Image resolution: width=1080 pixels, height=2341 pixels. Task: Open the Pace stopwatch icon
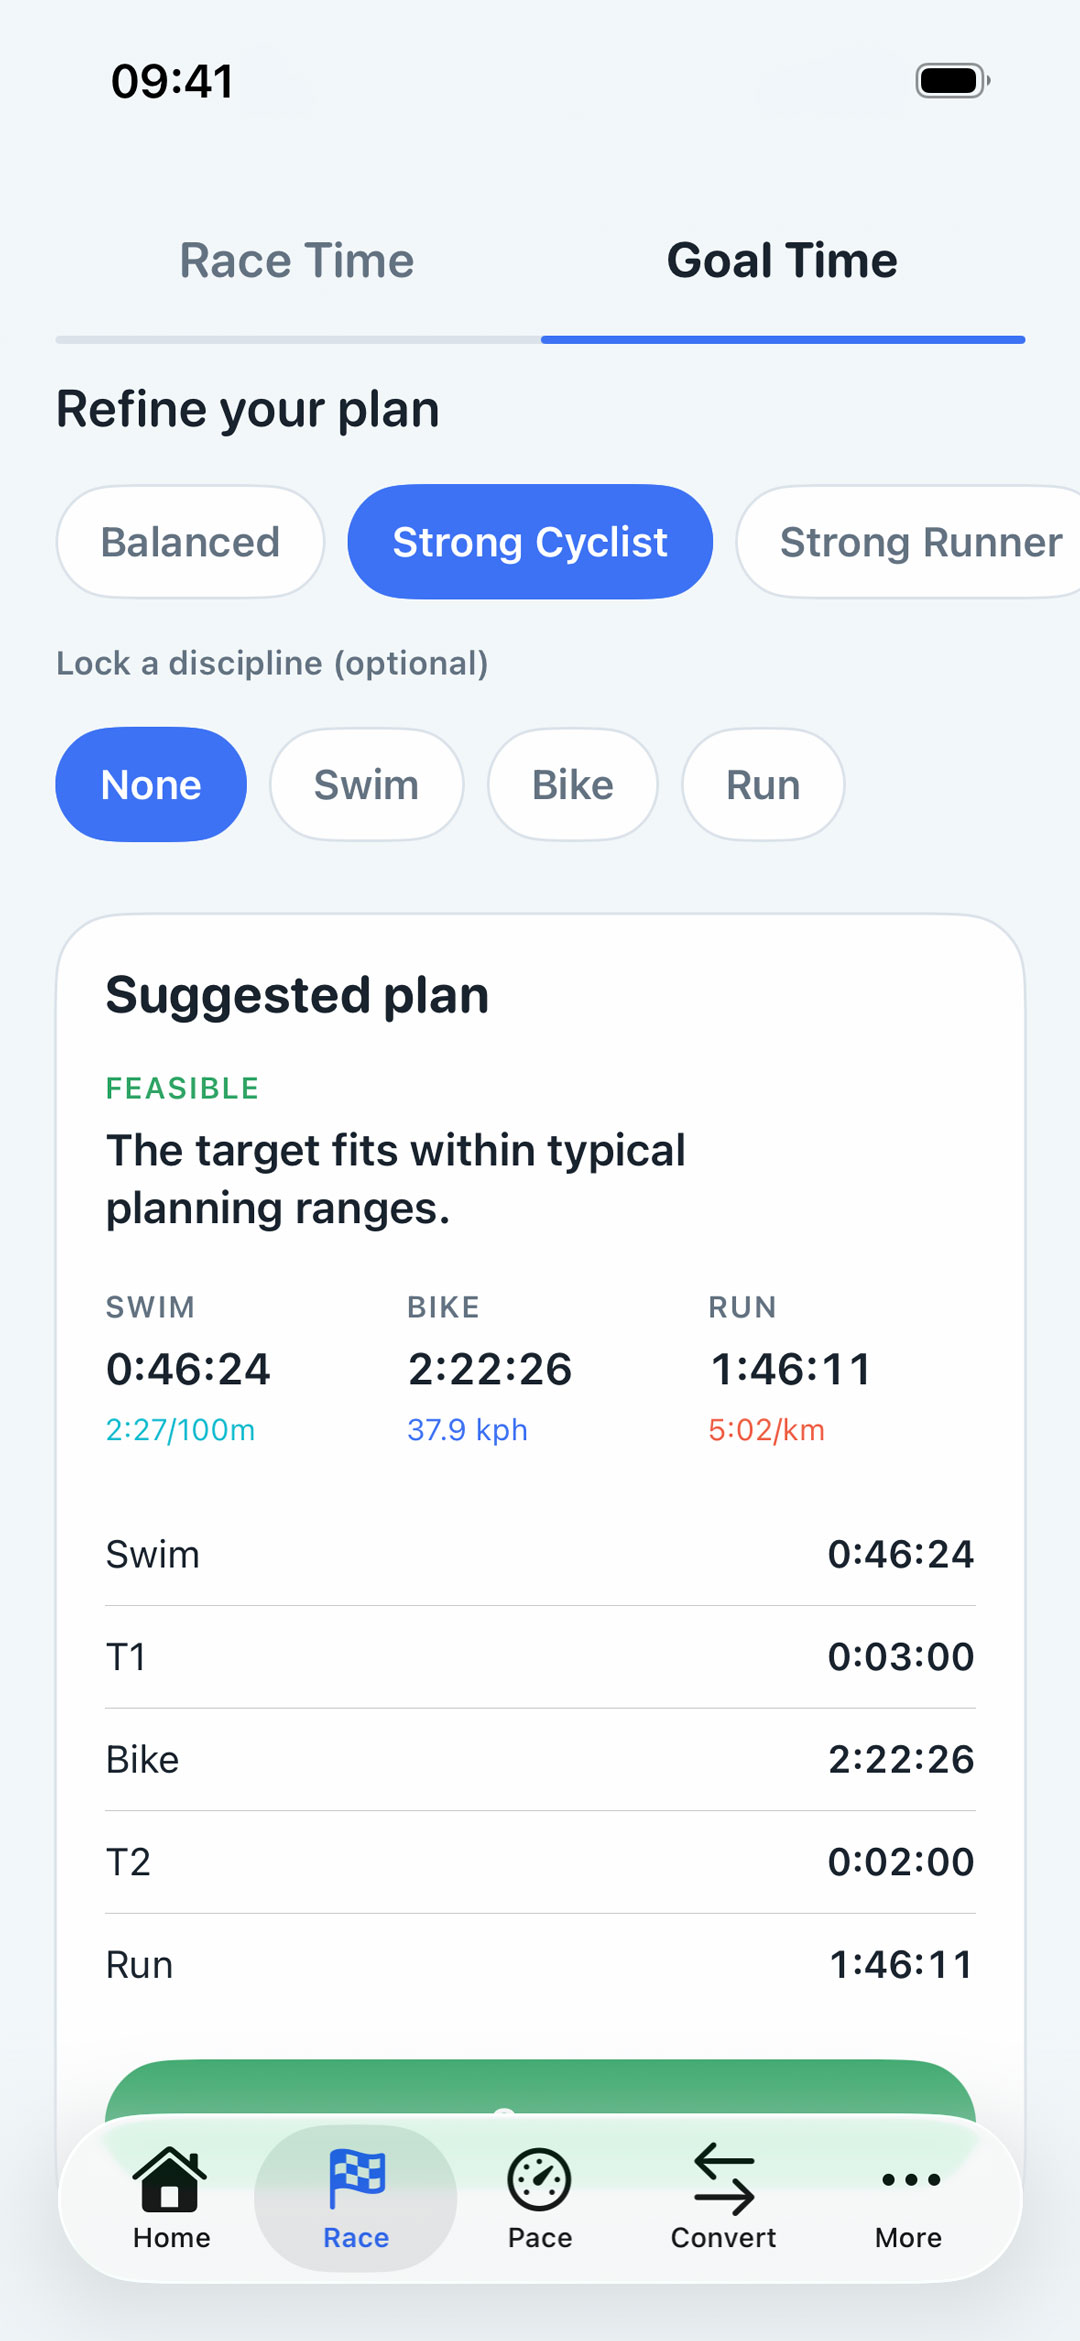539,2180
